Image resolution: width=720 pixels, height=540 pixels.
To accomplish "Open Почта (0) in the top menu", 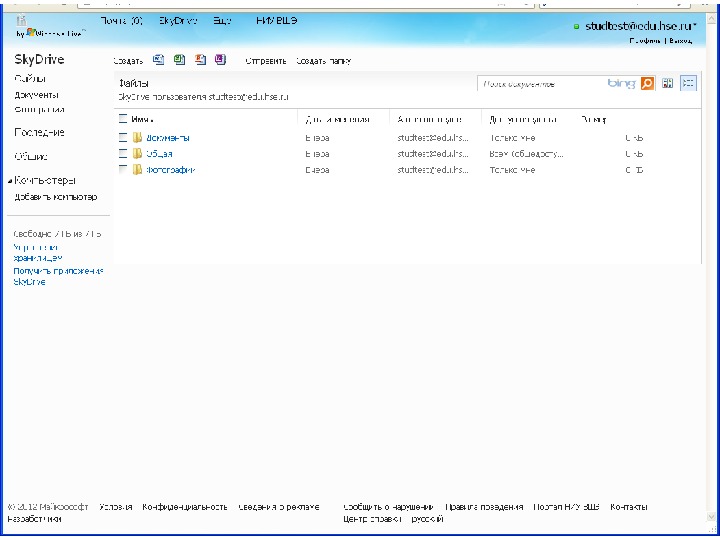I will (122, 21).
